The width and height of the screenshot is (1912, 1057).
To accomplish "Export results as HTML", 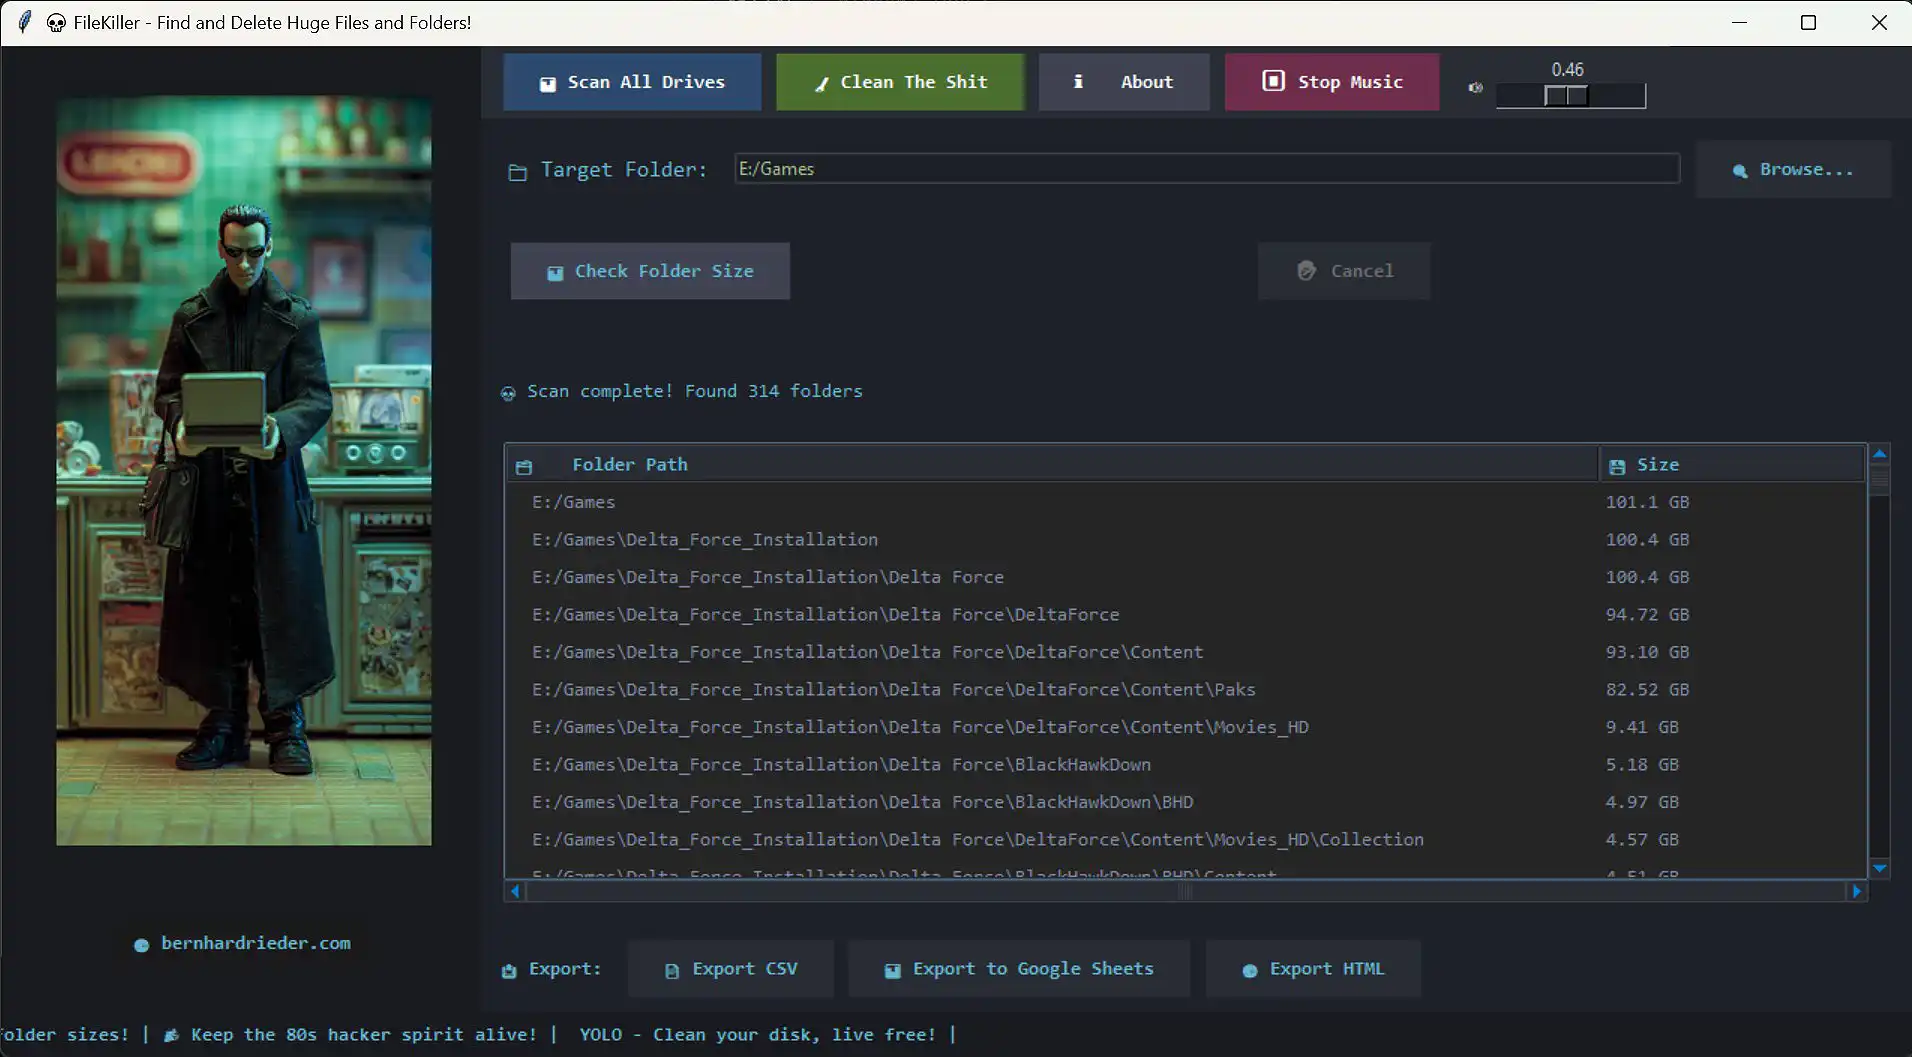I will click(x=1313, y=969).
